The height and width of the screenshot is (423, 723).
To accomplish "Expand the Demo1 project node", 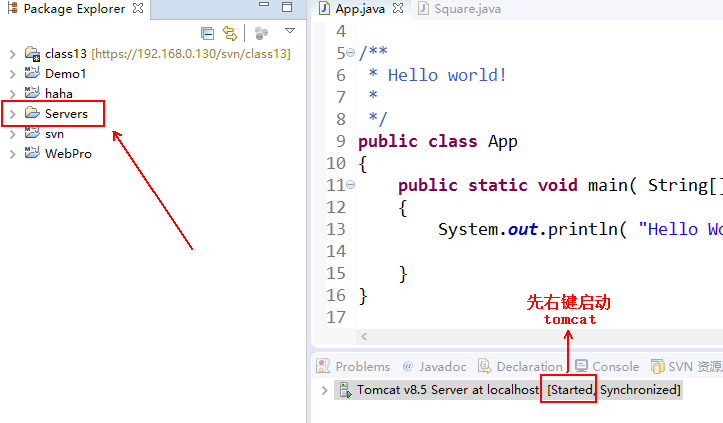I will click(x=12, y=74).
